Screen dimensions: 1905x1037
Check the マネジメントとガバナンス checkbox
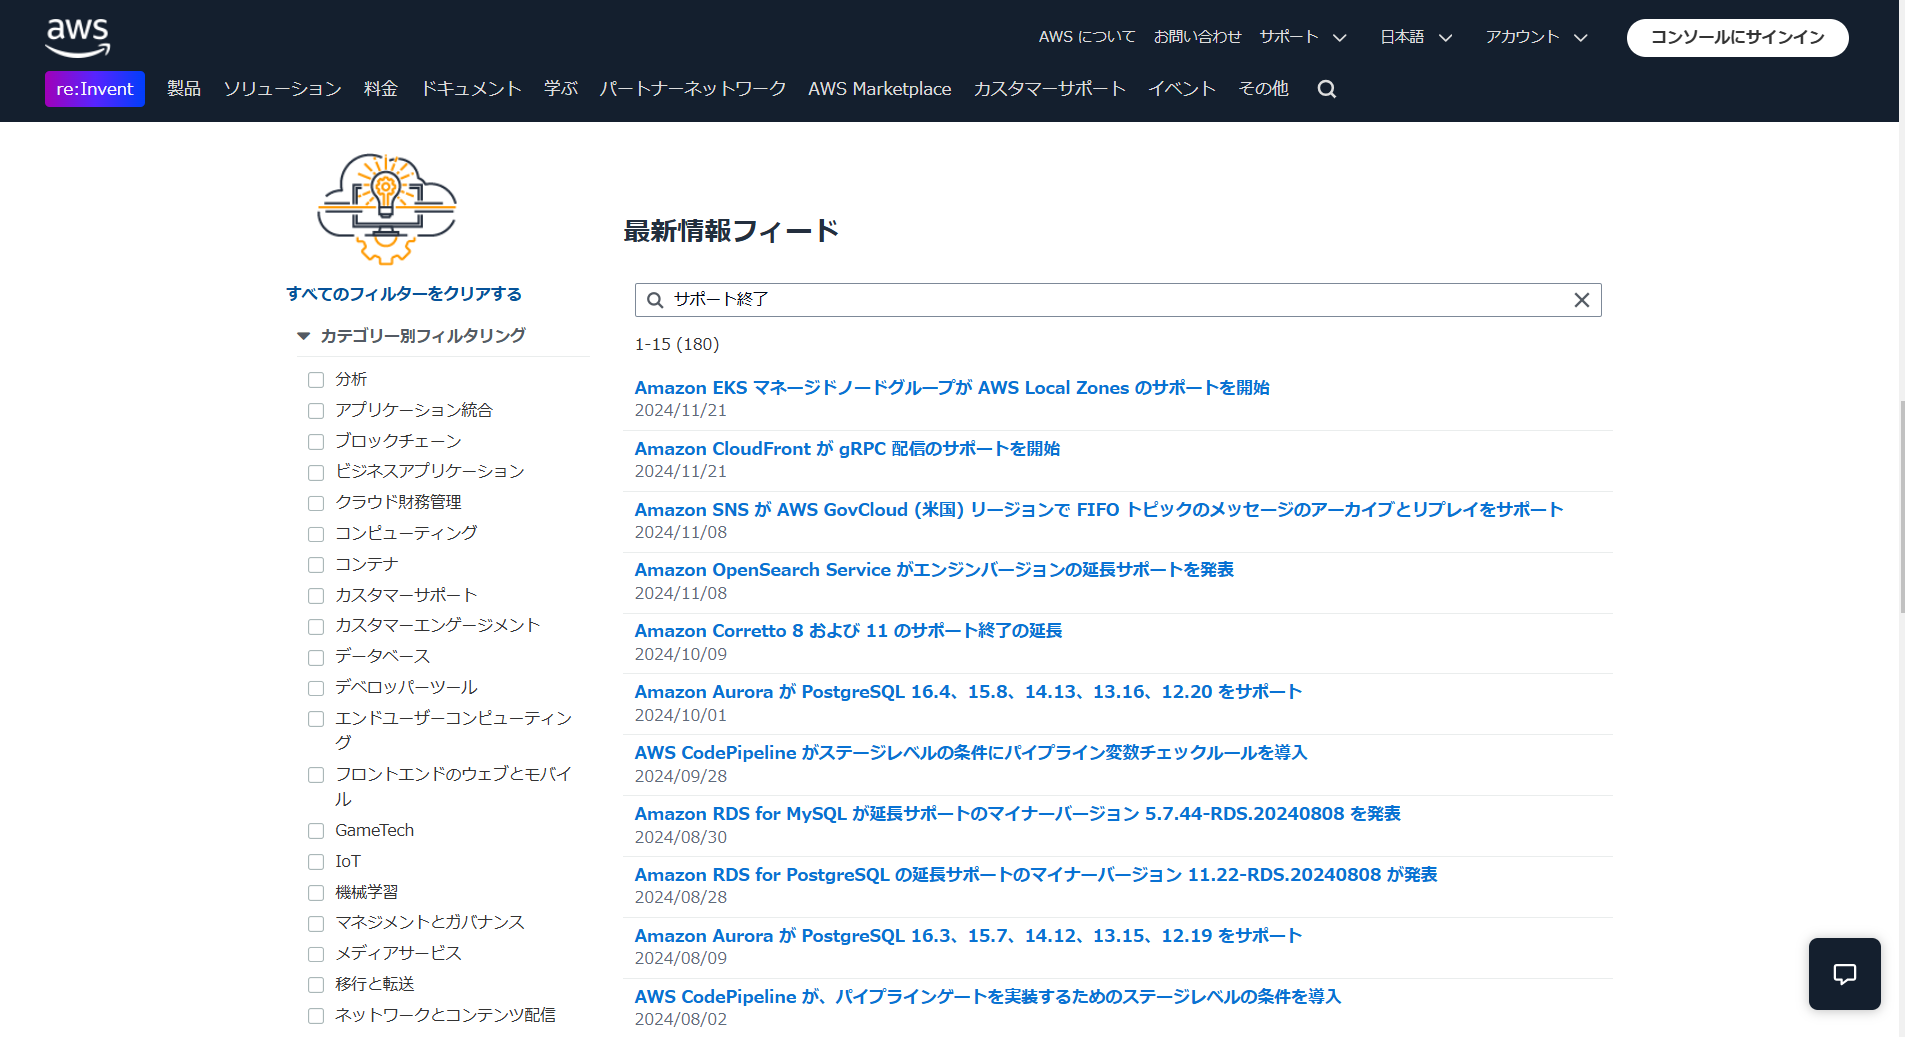316,924
